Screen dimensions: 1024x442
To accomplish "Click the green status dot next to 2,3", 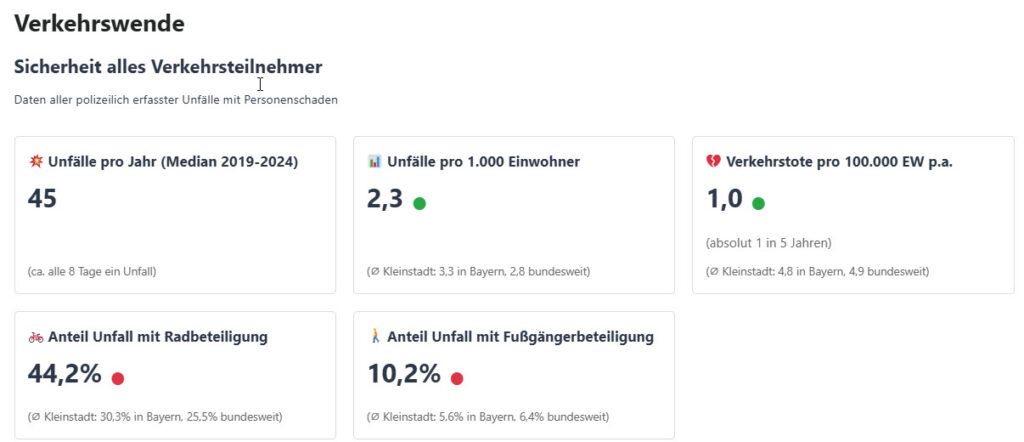I will click(x=419, y=204).
